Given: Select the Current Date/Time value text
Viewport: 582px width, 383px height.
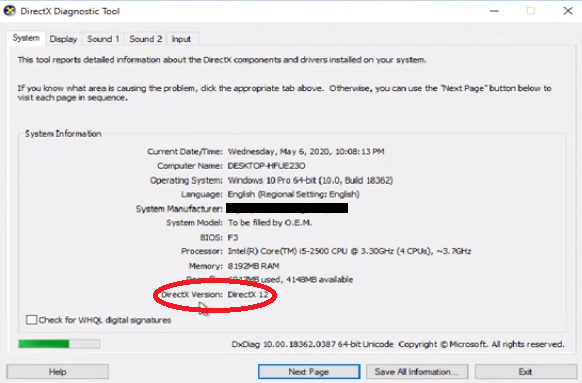Looking at the screenshot, I should [x=306, y=151].
